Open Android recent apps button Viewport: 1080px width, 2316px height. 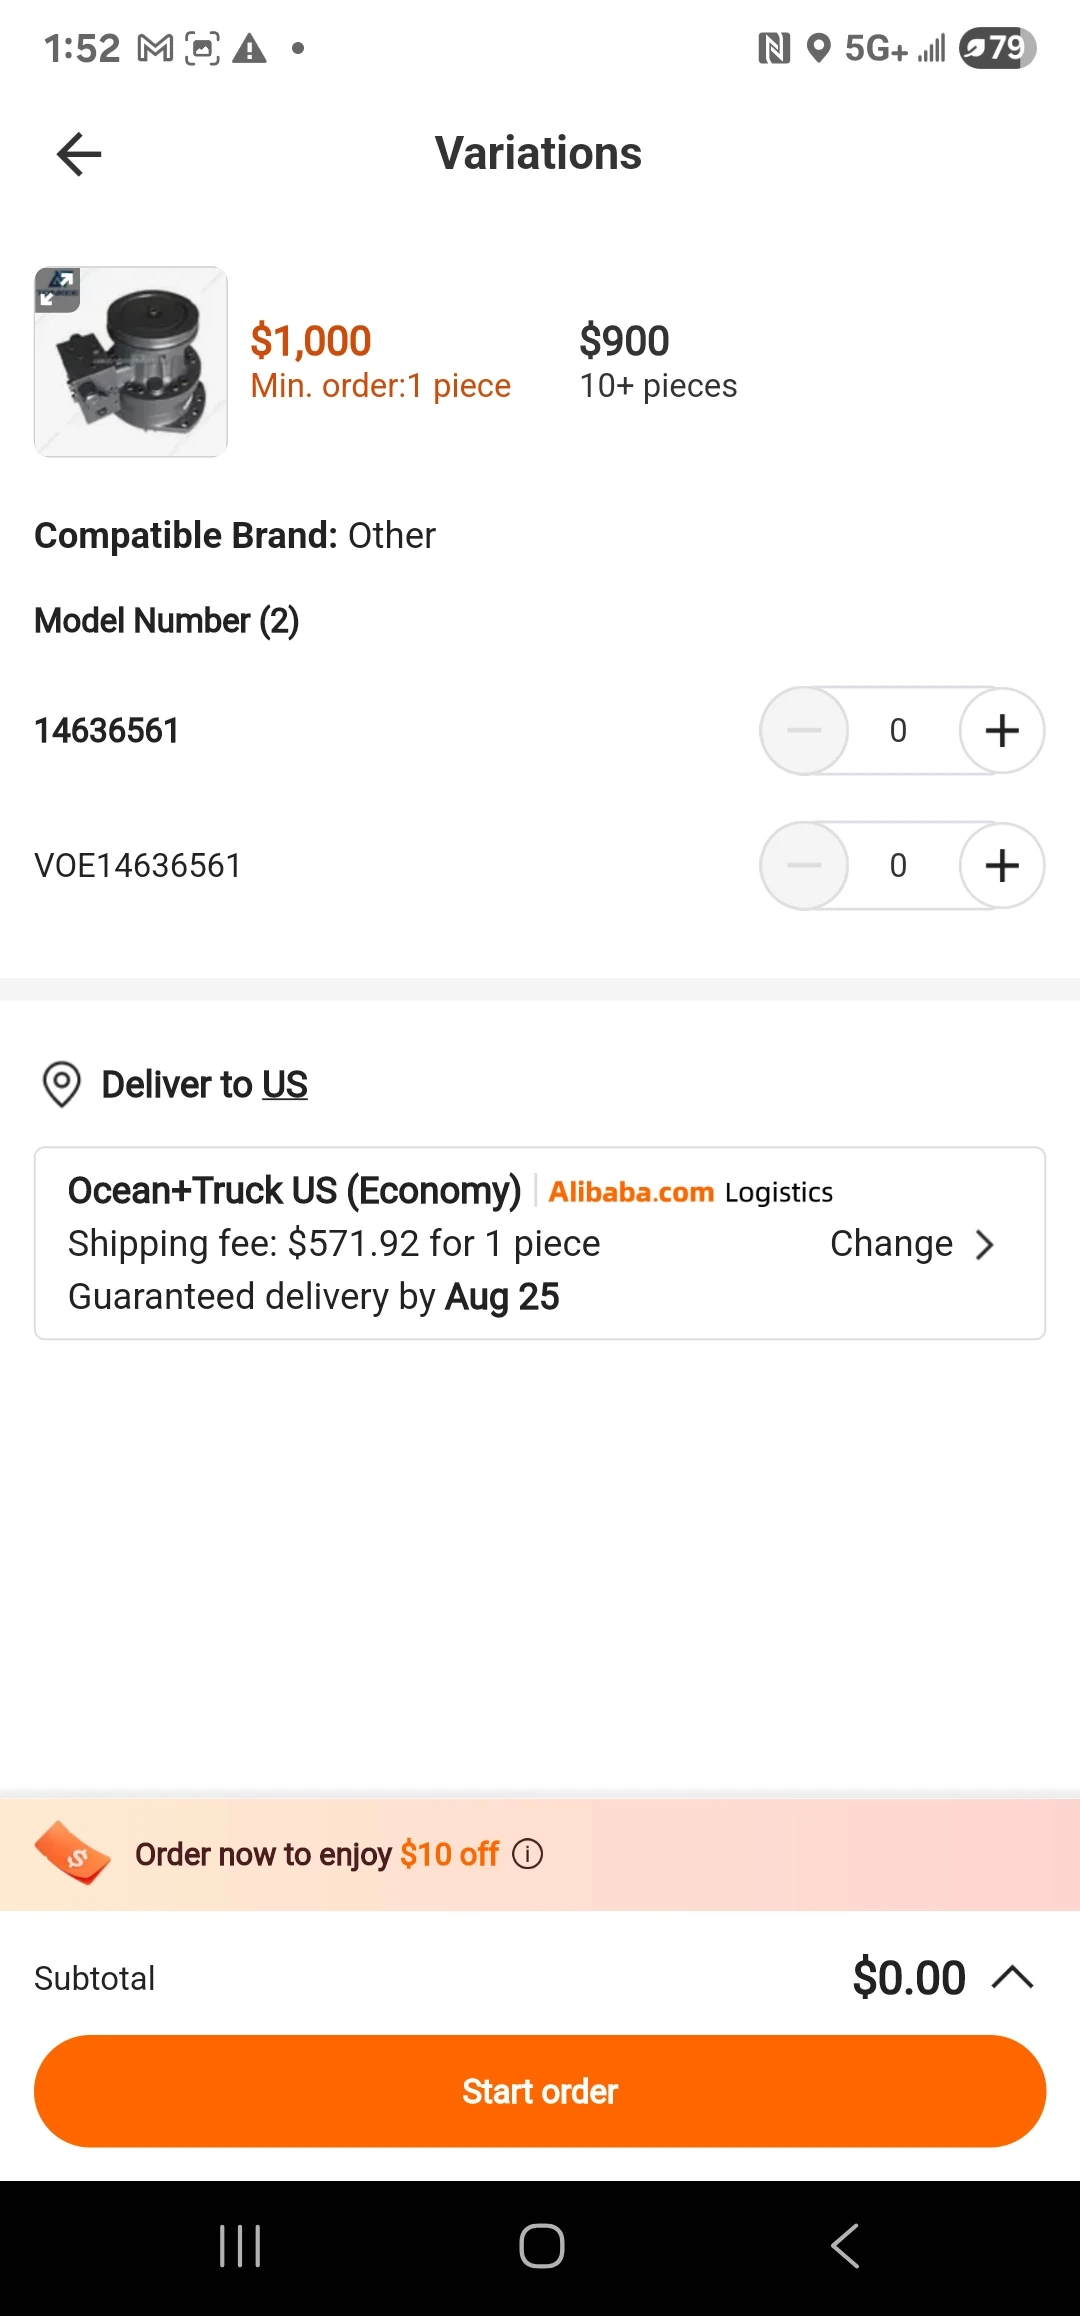[x=240, y=2246]
